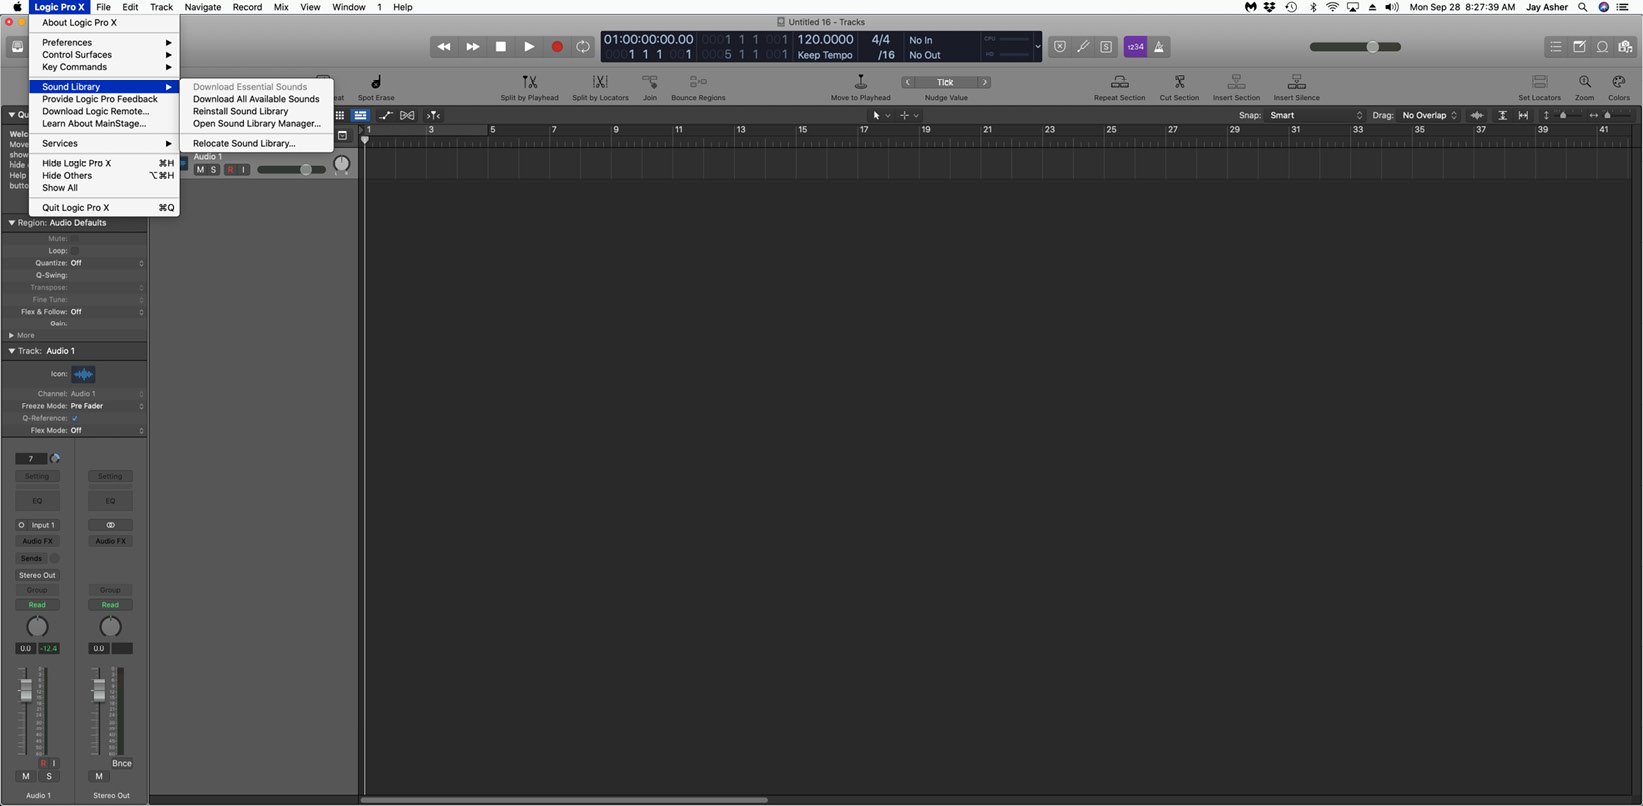Choose Quit Logic Pro X

pos(104,208)
